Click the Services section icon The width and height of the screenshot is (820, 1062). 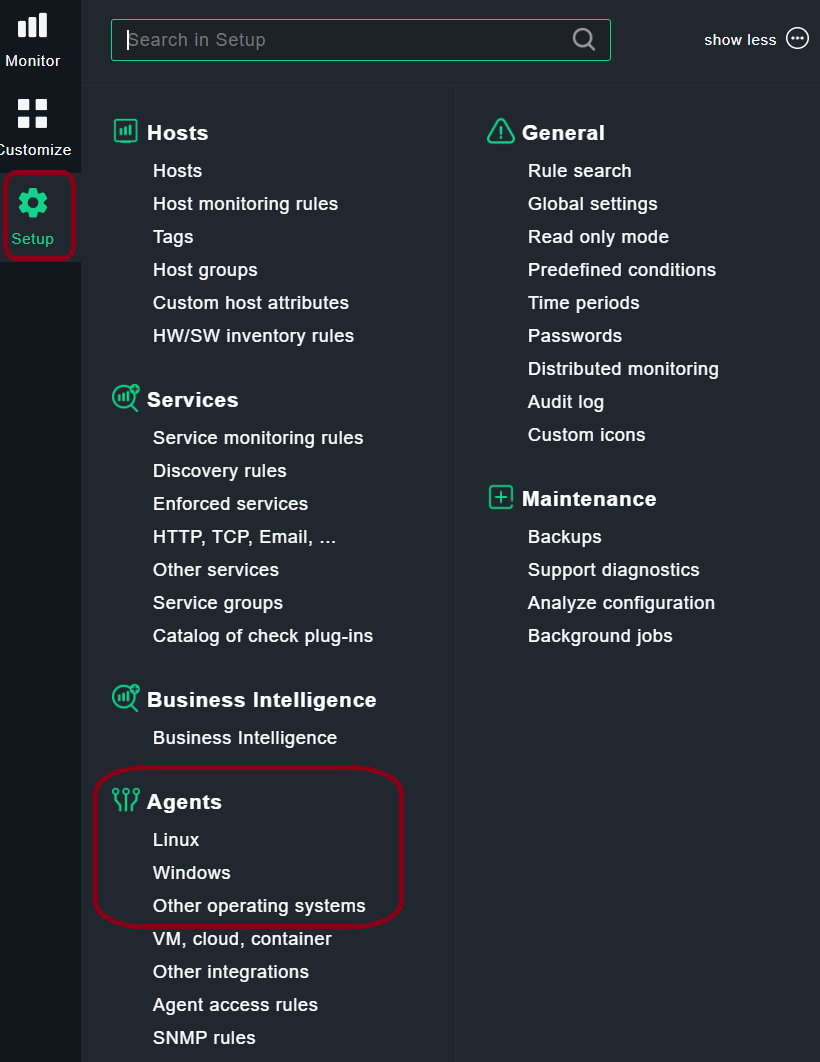[x=125, y=397]
